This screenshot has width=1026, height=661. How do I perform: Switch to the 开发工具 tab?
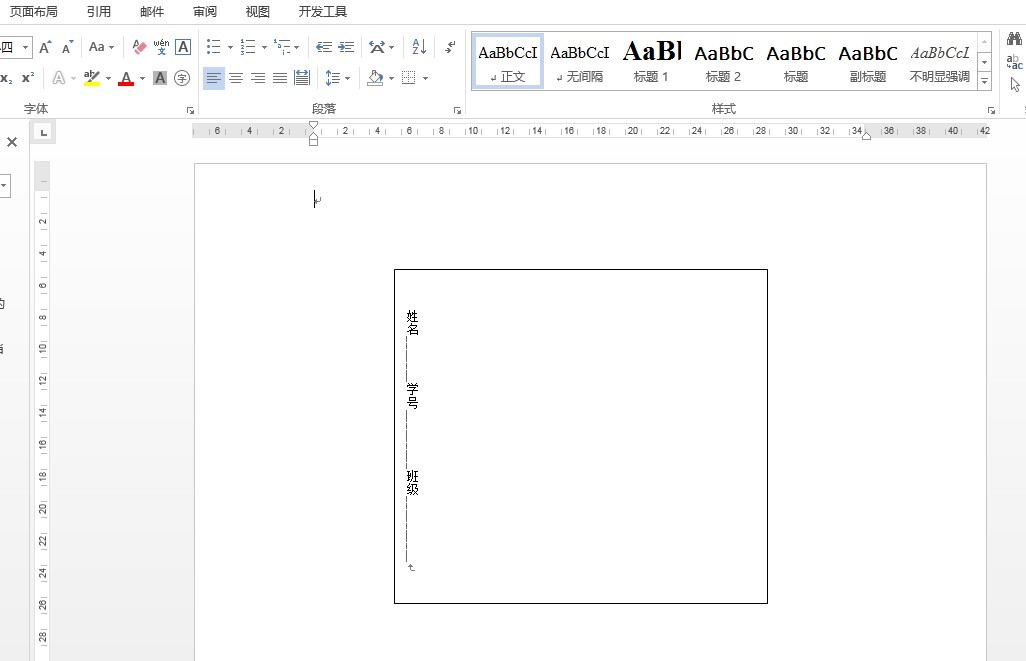pyautogui.click(x=323, y=12)
